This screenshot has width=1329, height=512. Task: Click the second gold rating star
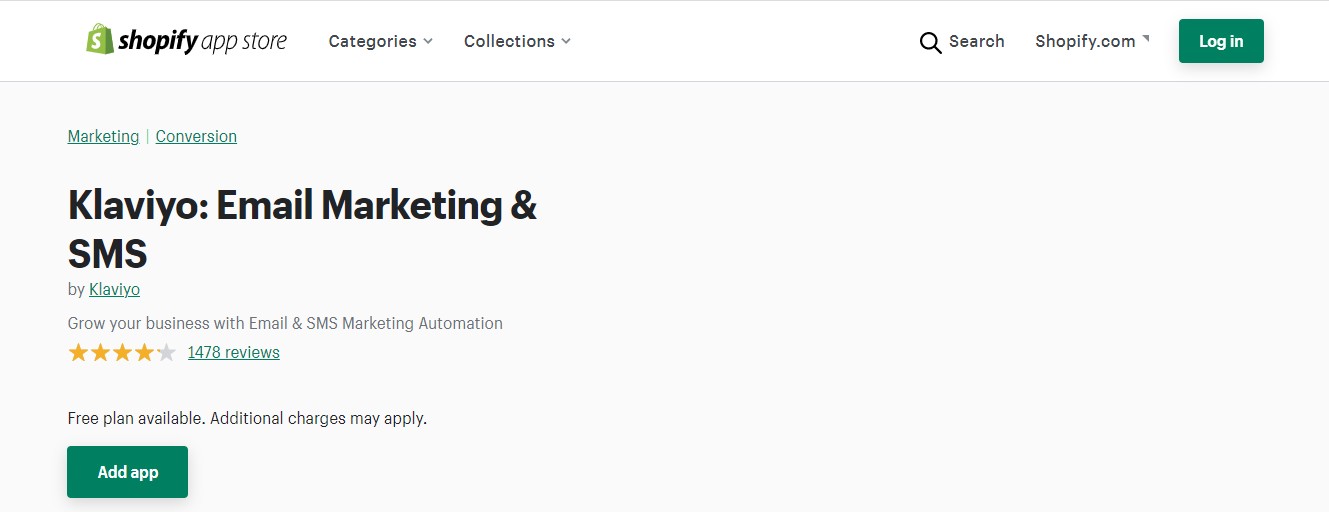pyautogui.click(x=100, y=352)
